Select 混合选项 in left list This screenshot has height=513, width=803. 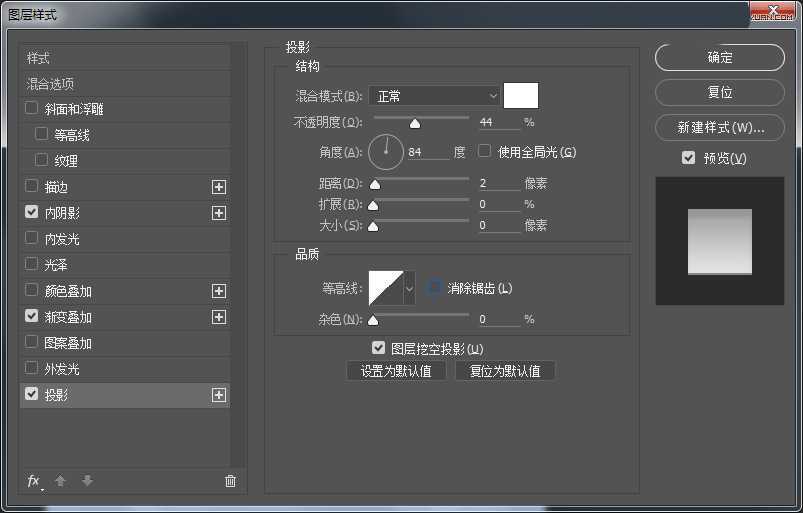click(125, 84)
